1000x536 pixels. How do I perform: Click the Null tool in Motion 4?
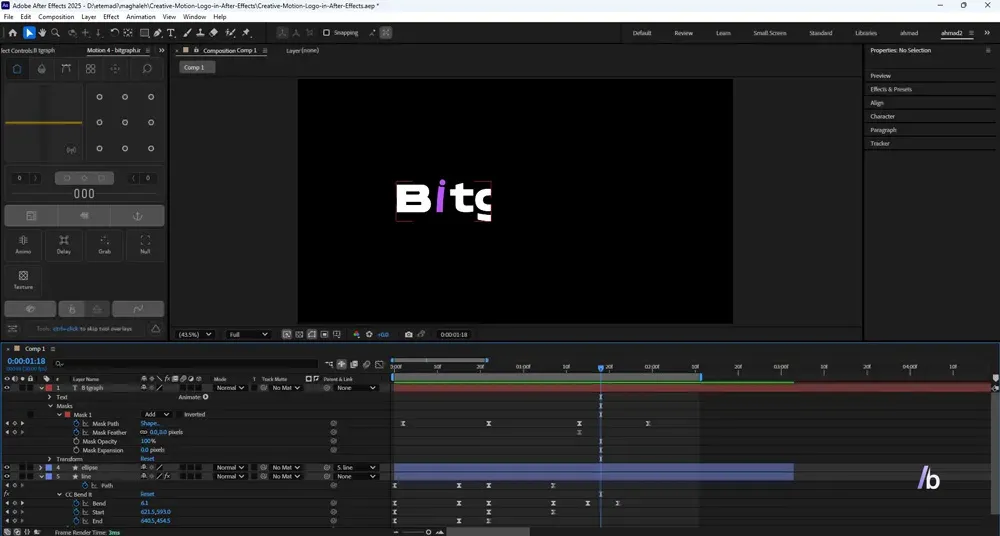point(145,244)
